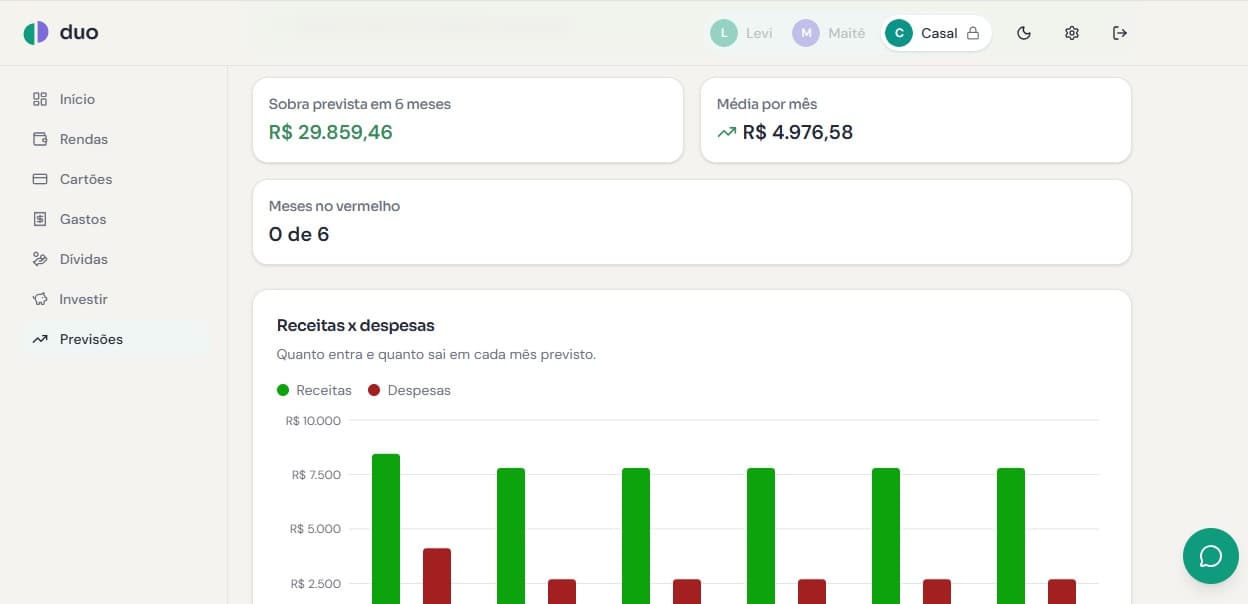Viewport: 1248px width, 604px height.
Task: Click the Cartões credit card icon
Action: click(40, 179)
